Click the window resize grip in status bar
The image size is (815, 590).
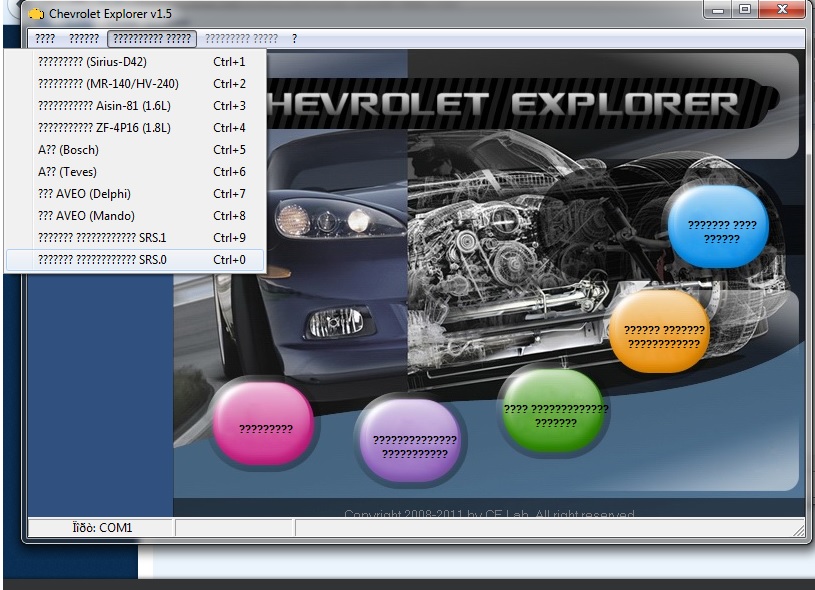[798, 531]
